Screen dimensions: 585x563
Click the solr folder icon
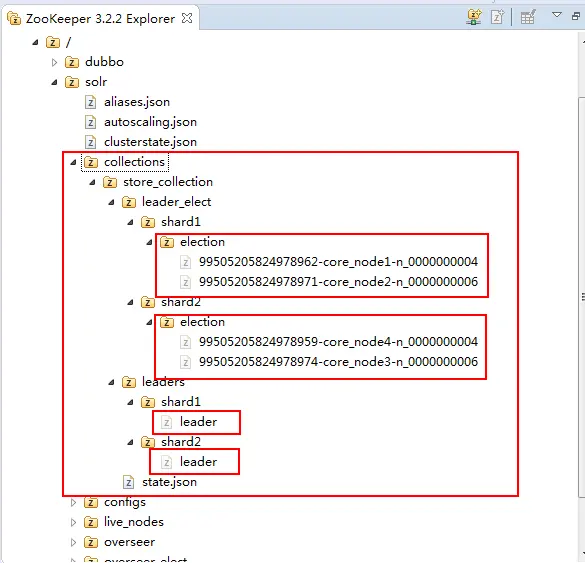72,82
